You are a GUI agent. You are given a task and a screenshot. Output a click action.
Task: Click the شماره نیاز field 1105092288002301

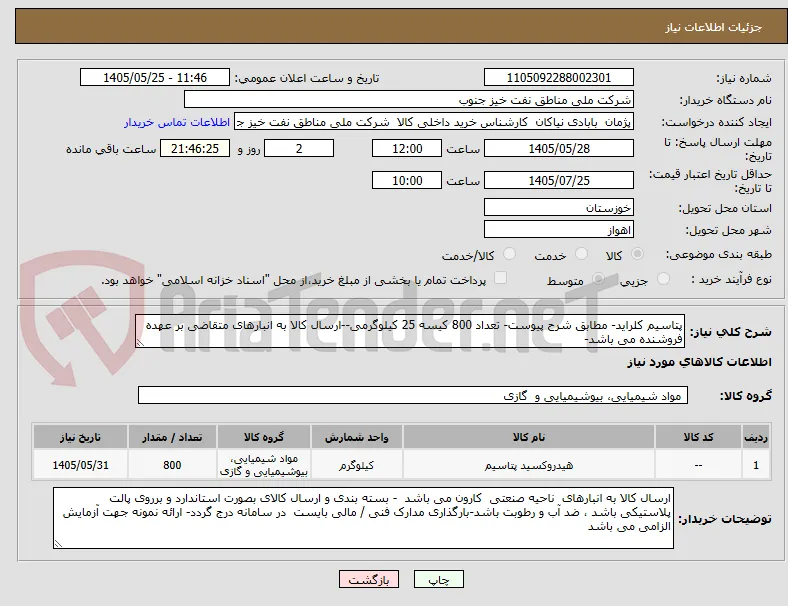coord(558,78)
